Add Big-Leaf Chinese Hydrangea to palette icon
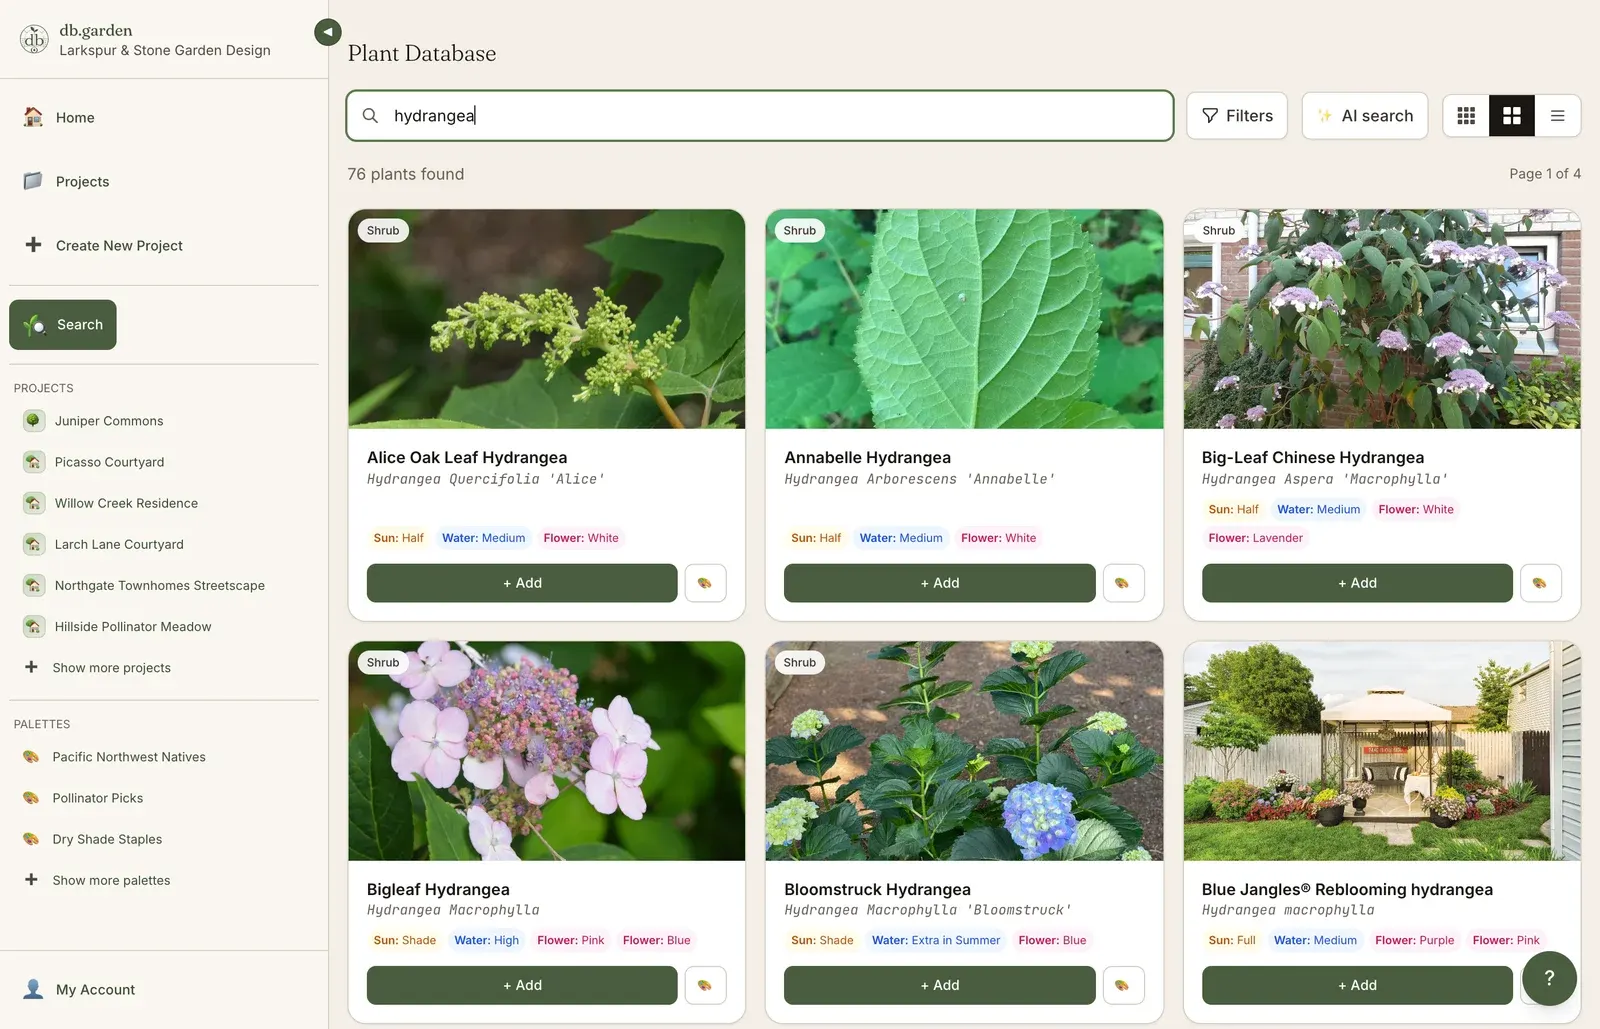 point(1540,583)
